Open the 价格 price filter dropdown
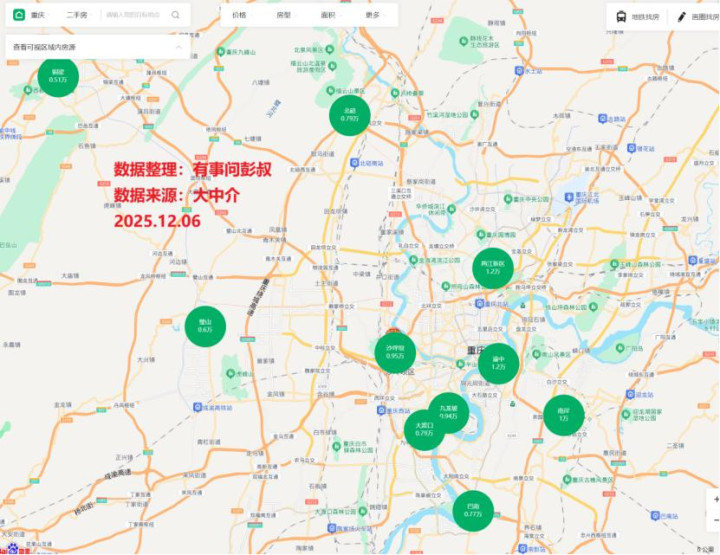 coord(242,15)
